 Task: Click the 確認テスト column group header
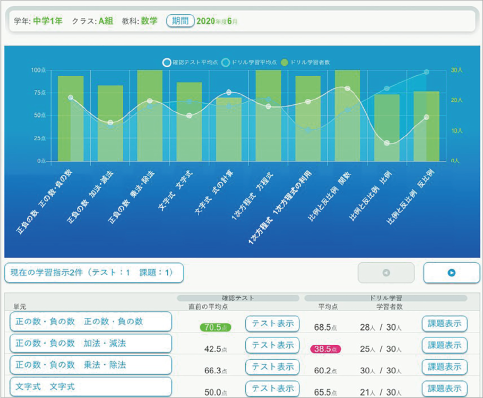(238, 298)
